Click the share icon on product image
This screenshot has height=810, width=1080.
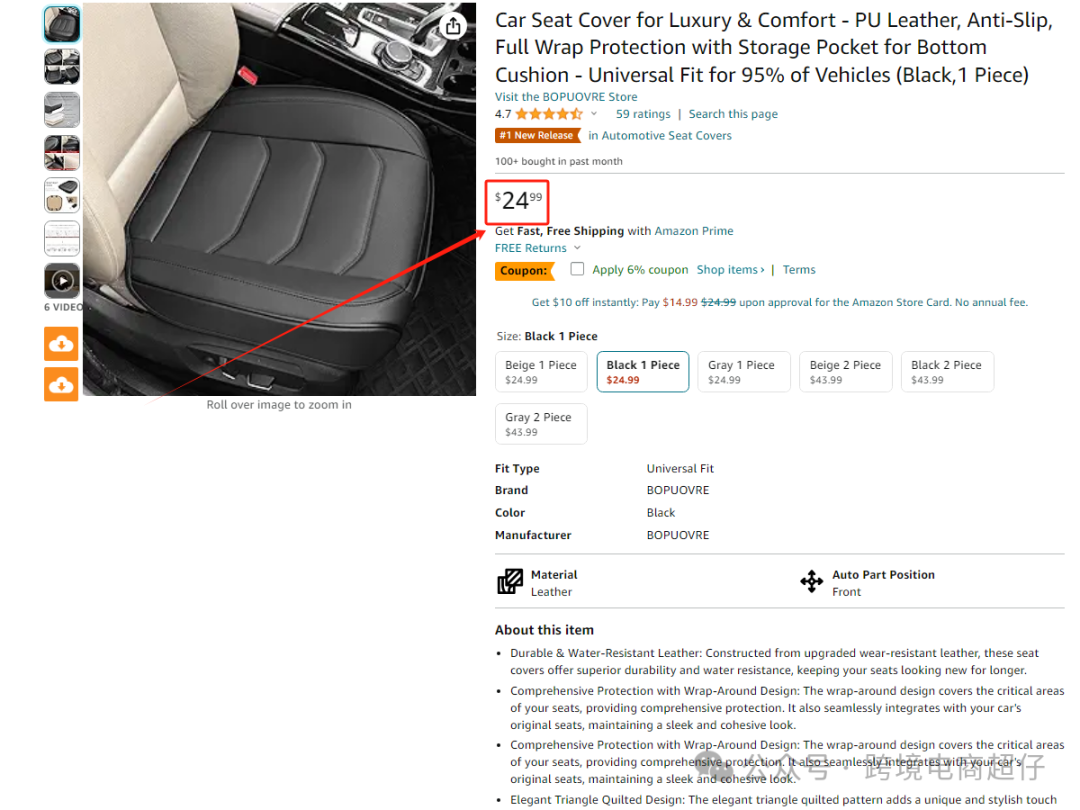pos(453,27)
